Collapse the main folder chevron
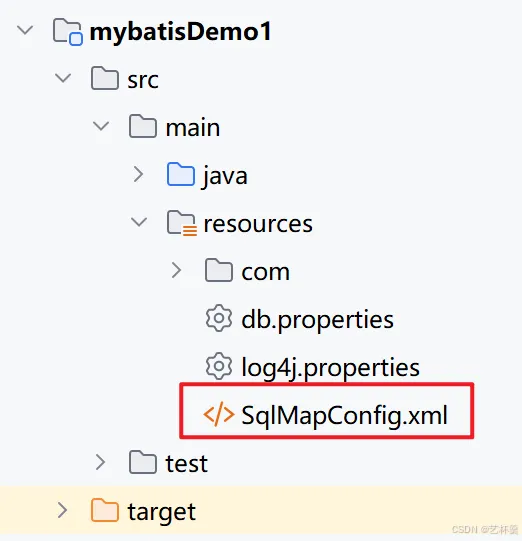This screenshot has height=541, width=522. coord(101,126)
